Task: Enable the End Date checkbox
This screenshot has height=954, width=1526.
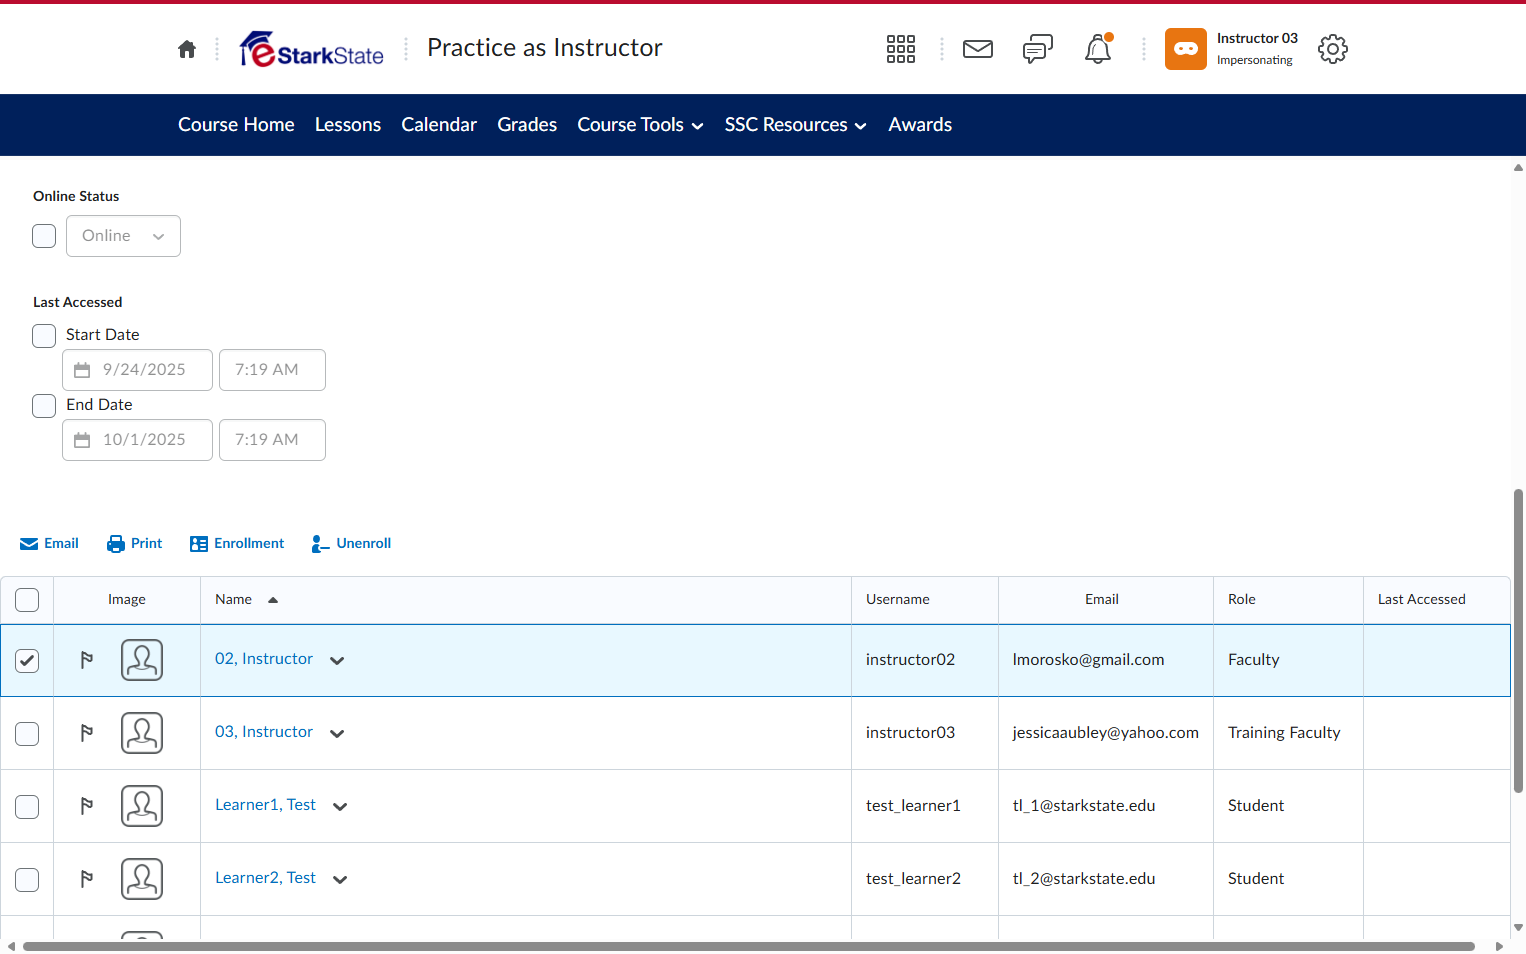Action: click(x=44, y=406)
